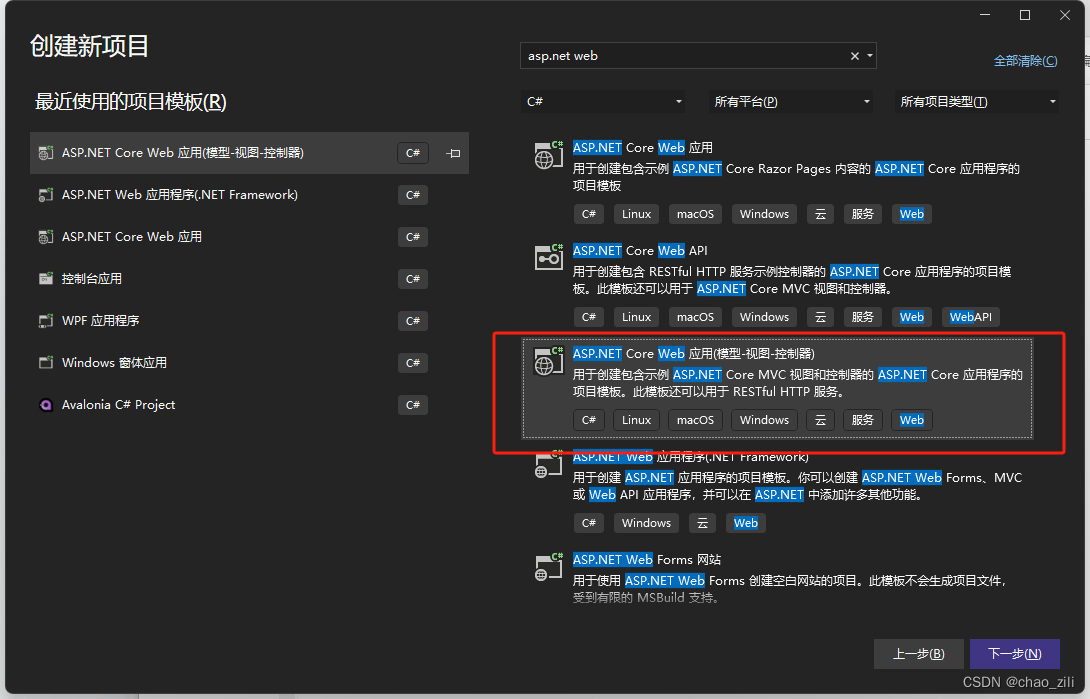Click Web tag under MVC 模型-视图-控制器 result
This screenshot has height=699, width=1090.
tap(911, 420)
